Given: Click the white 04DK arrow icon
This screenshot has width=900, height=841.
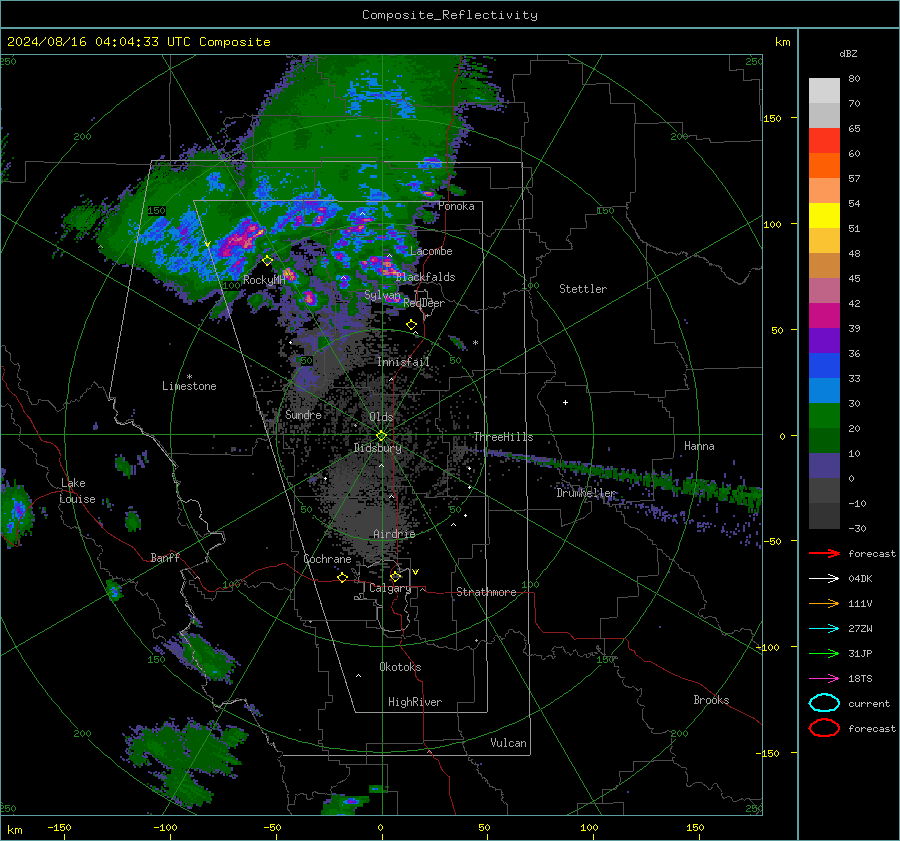Looking at the screenshot, I should [824, 579].
